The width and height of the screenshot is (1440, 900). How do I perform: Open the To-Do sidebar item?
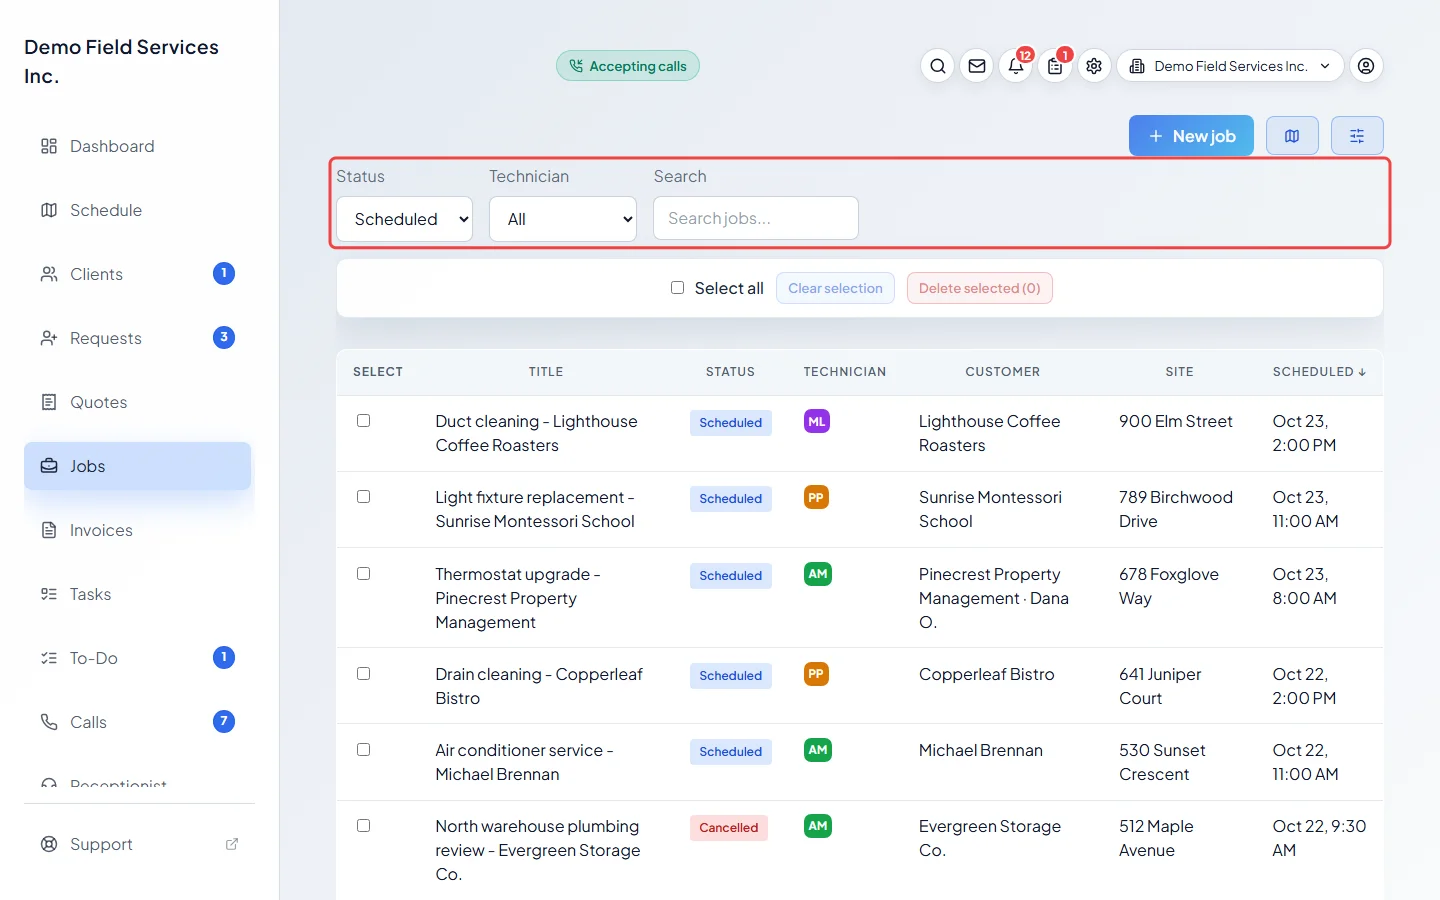point(138,658)
